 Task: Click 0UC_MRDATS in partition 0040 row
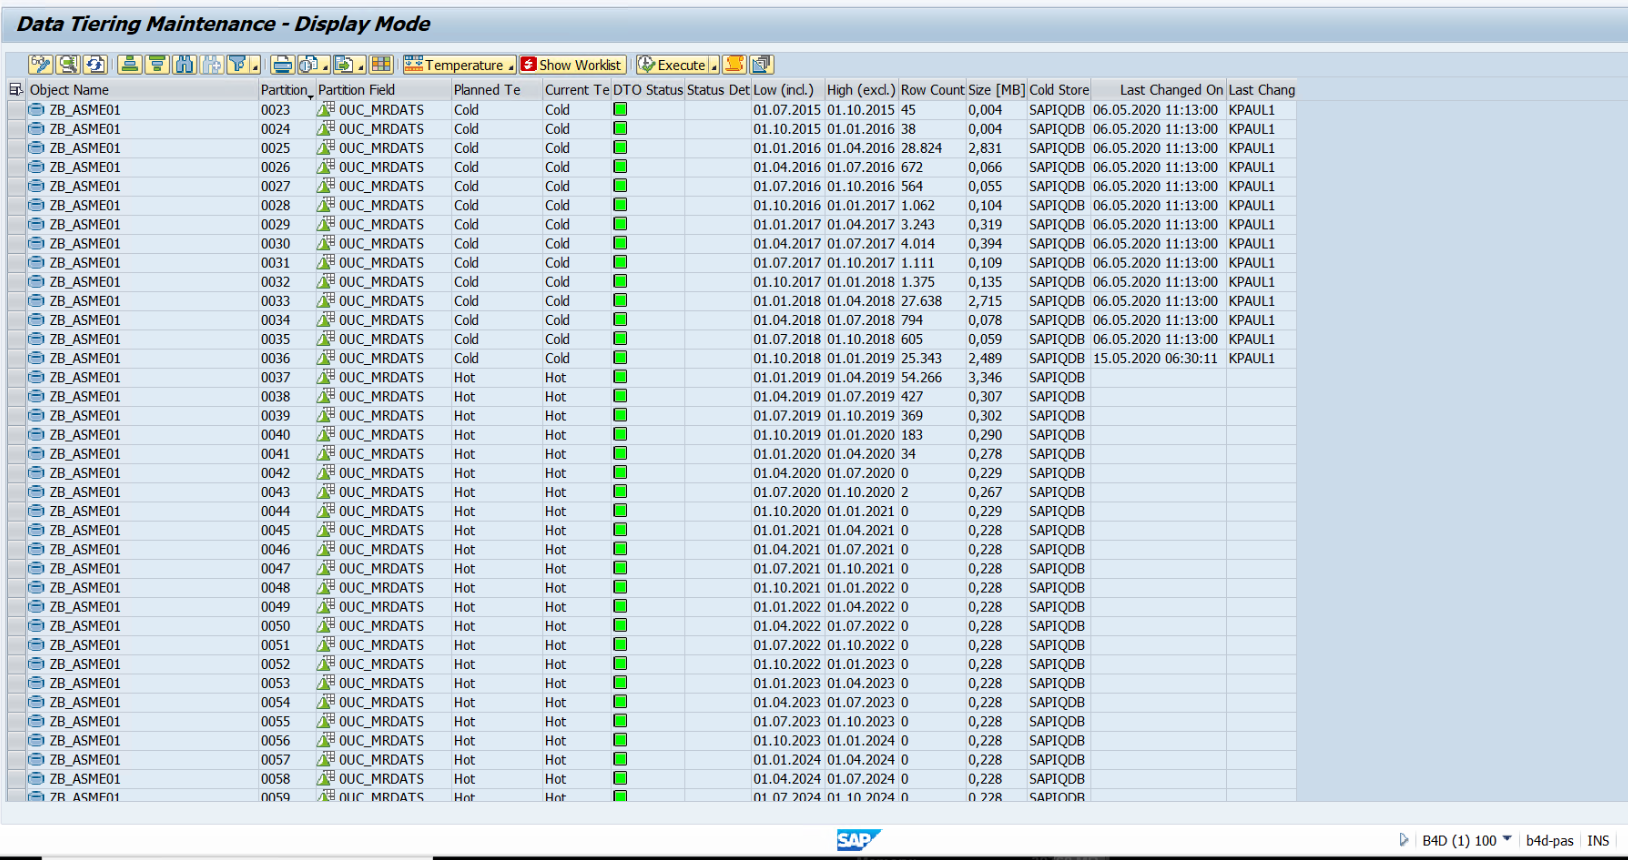click(381, 435)
